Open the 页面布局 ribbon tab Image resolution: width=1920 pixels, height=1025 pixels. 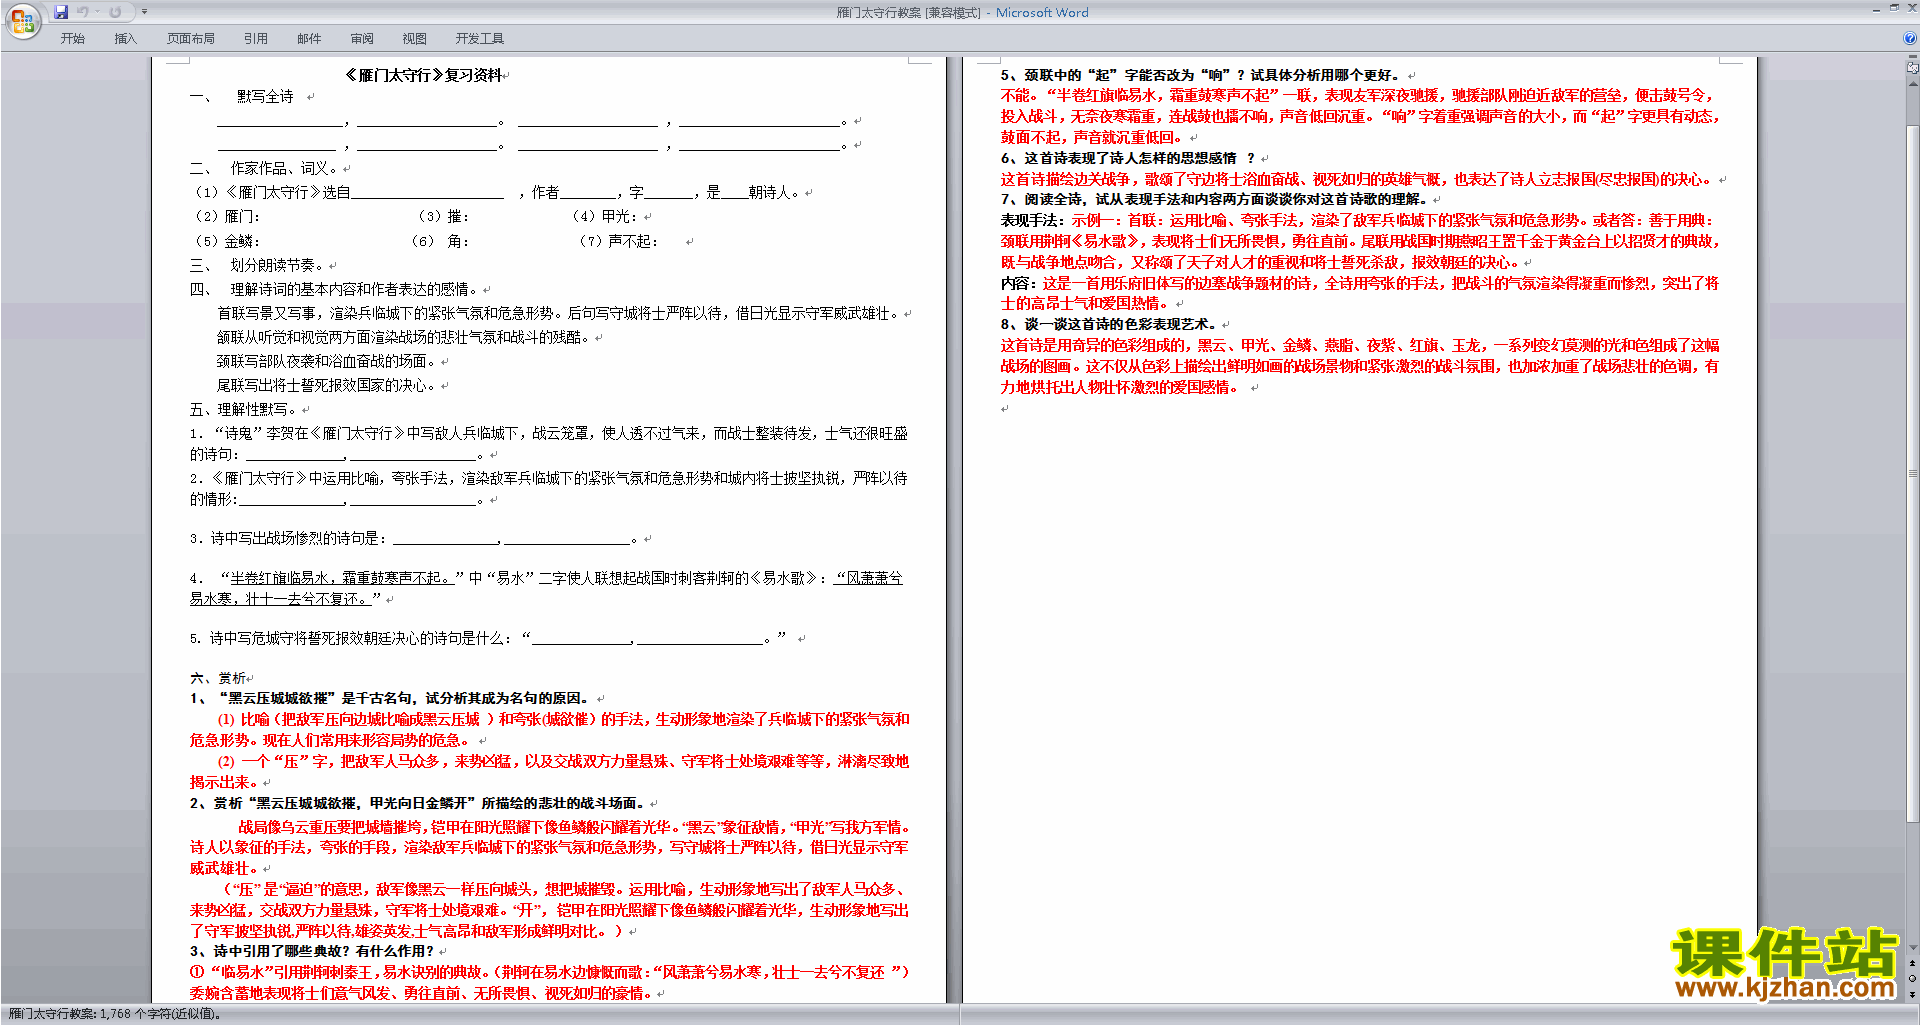(x=191, y=38)
